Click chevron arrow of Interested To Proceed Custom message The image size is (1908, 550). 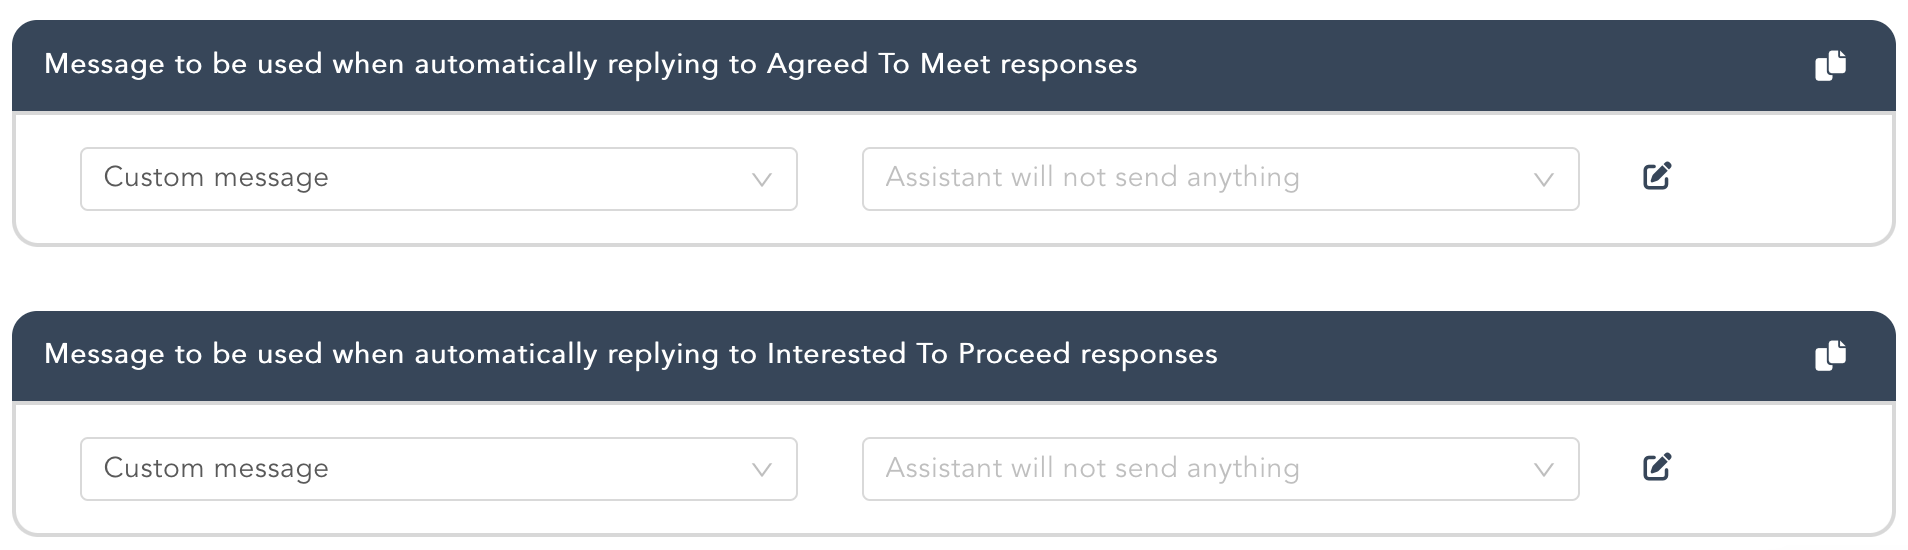point(762,470)
